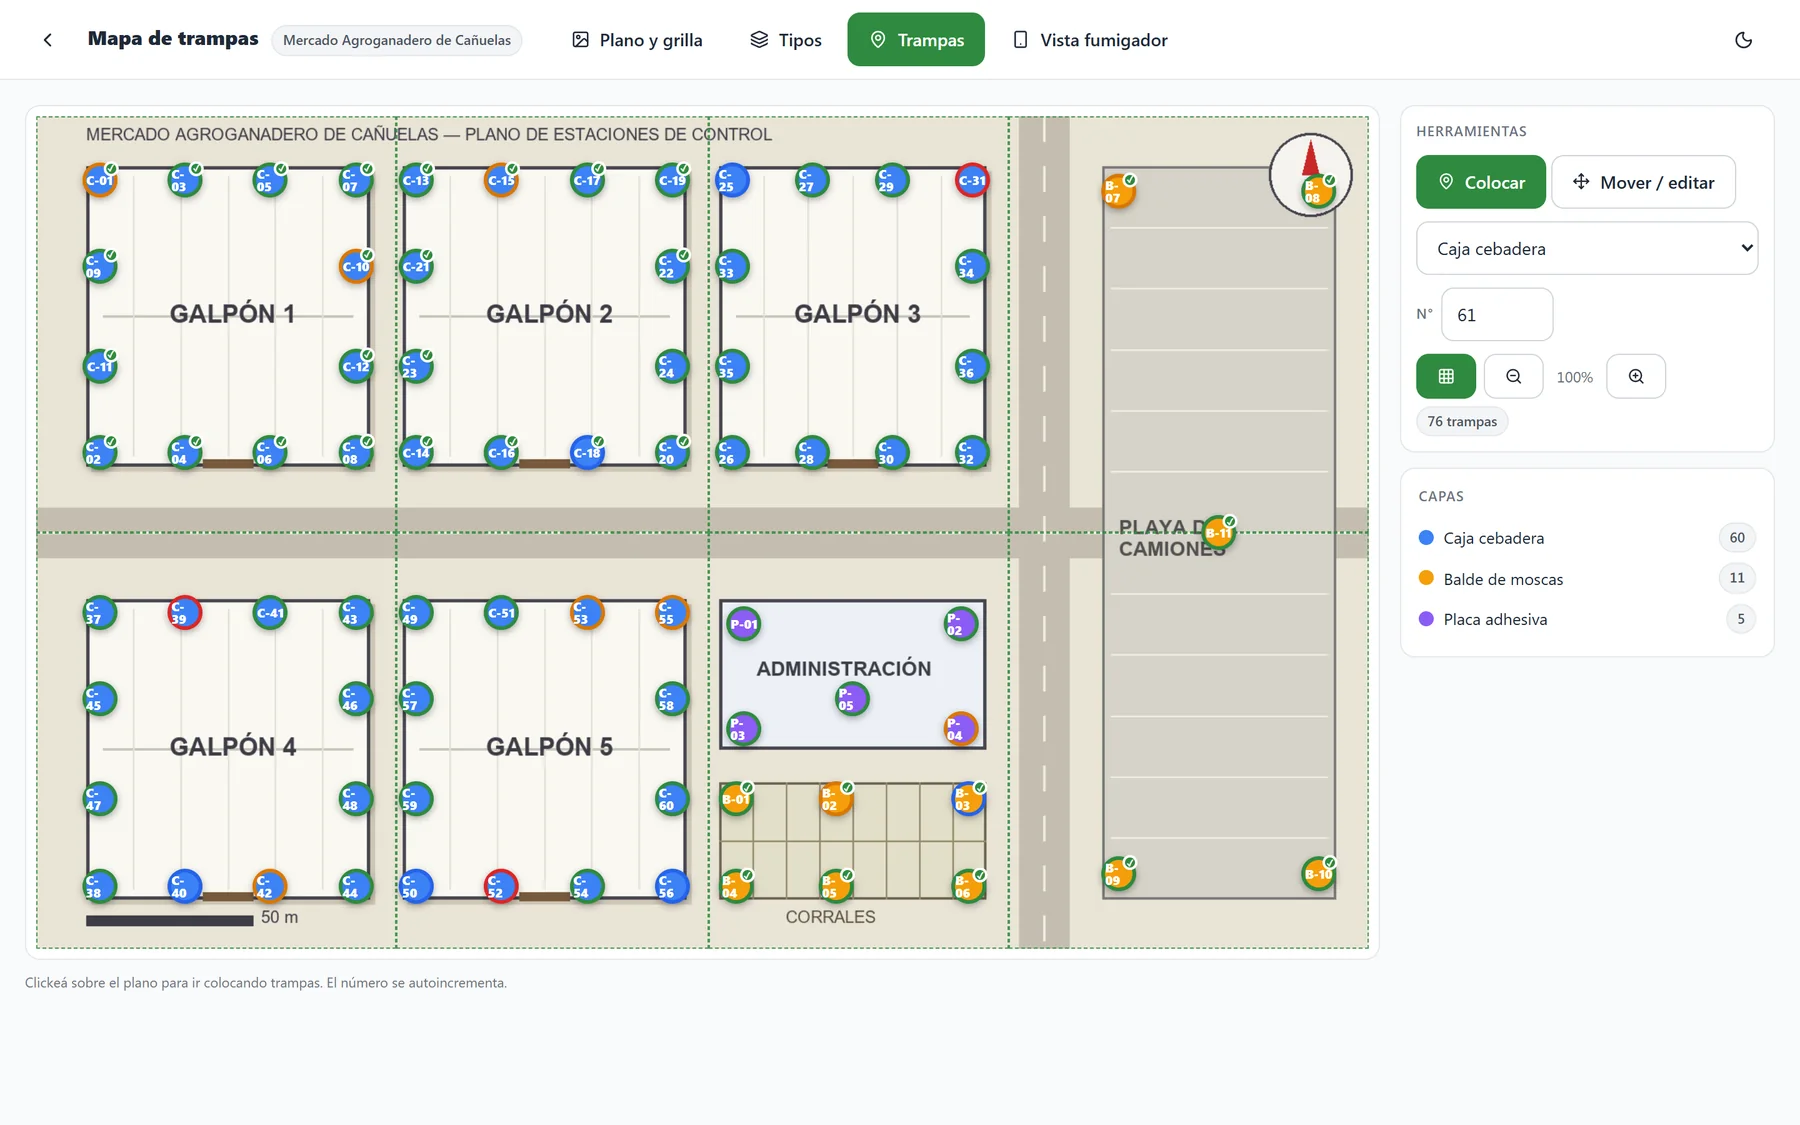Switch to the Tipos tab
This screenshot has width=1800, height=1125.
click(785, 40)
